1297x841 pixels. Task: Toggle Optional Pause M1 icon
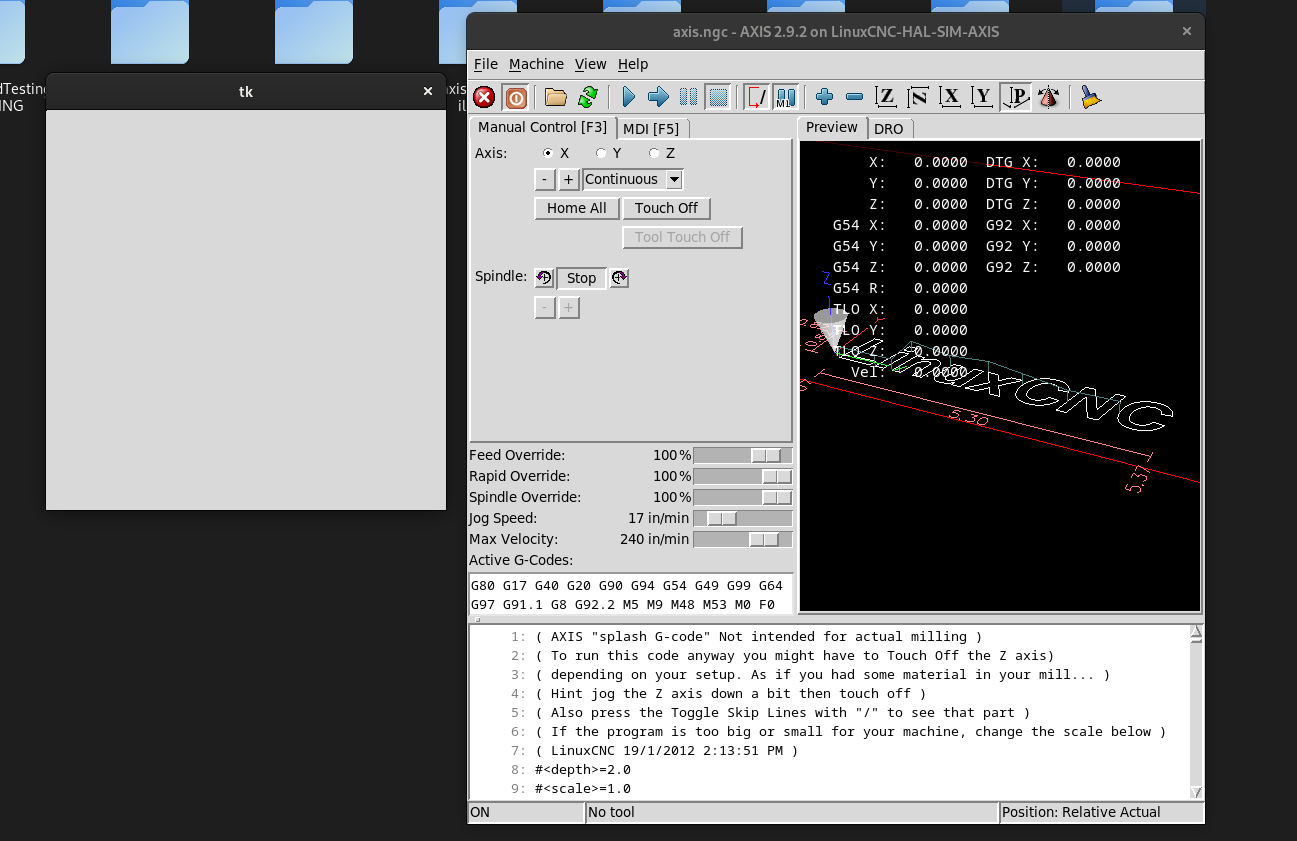coord(786,97)
